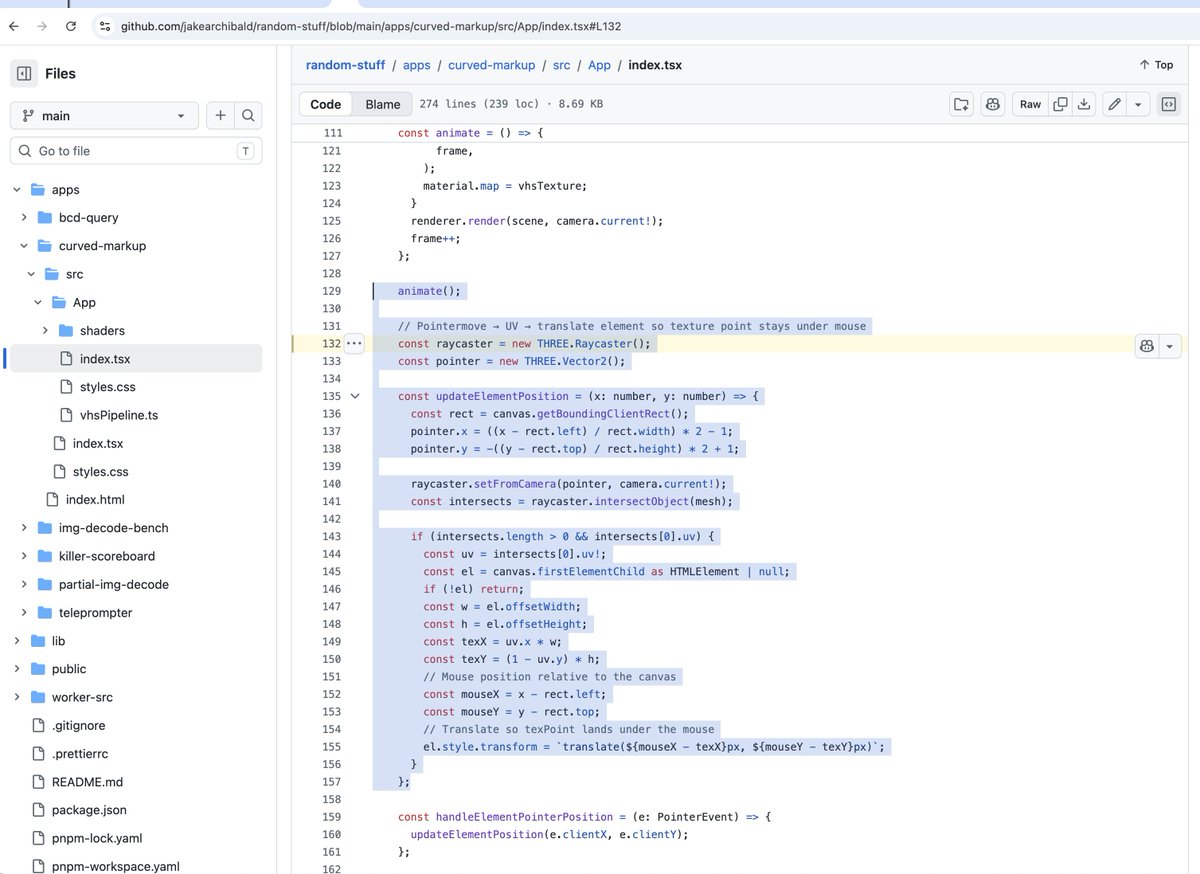This screenshot has height=874, width=1200.
Task: Go back in browser history
Action: 13,26
